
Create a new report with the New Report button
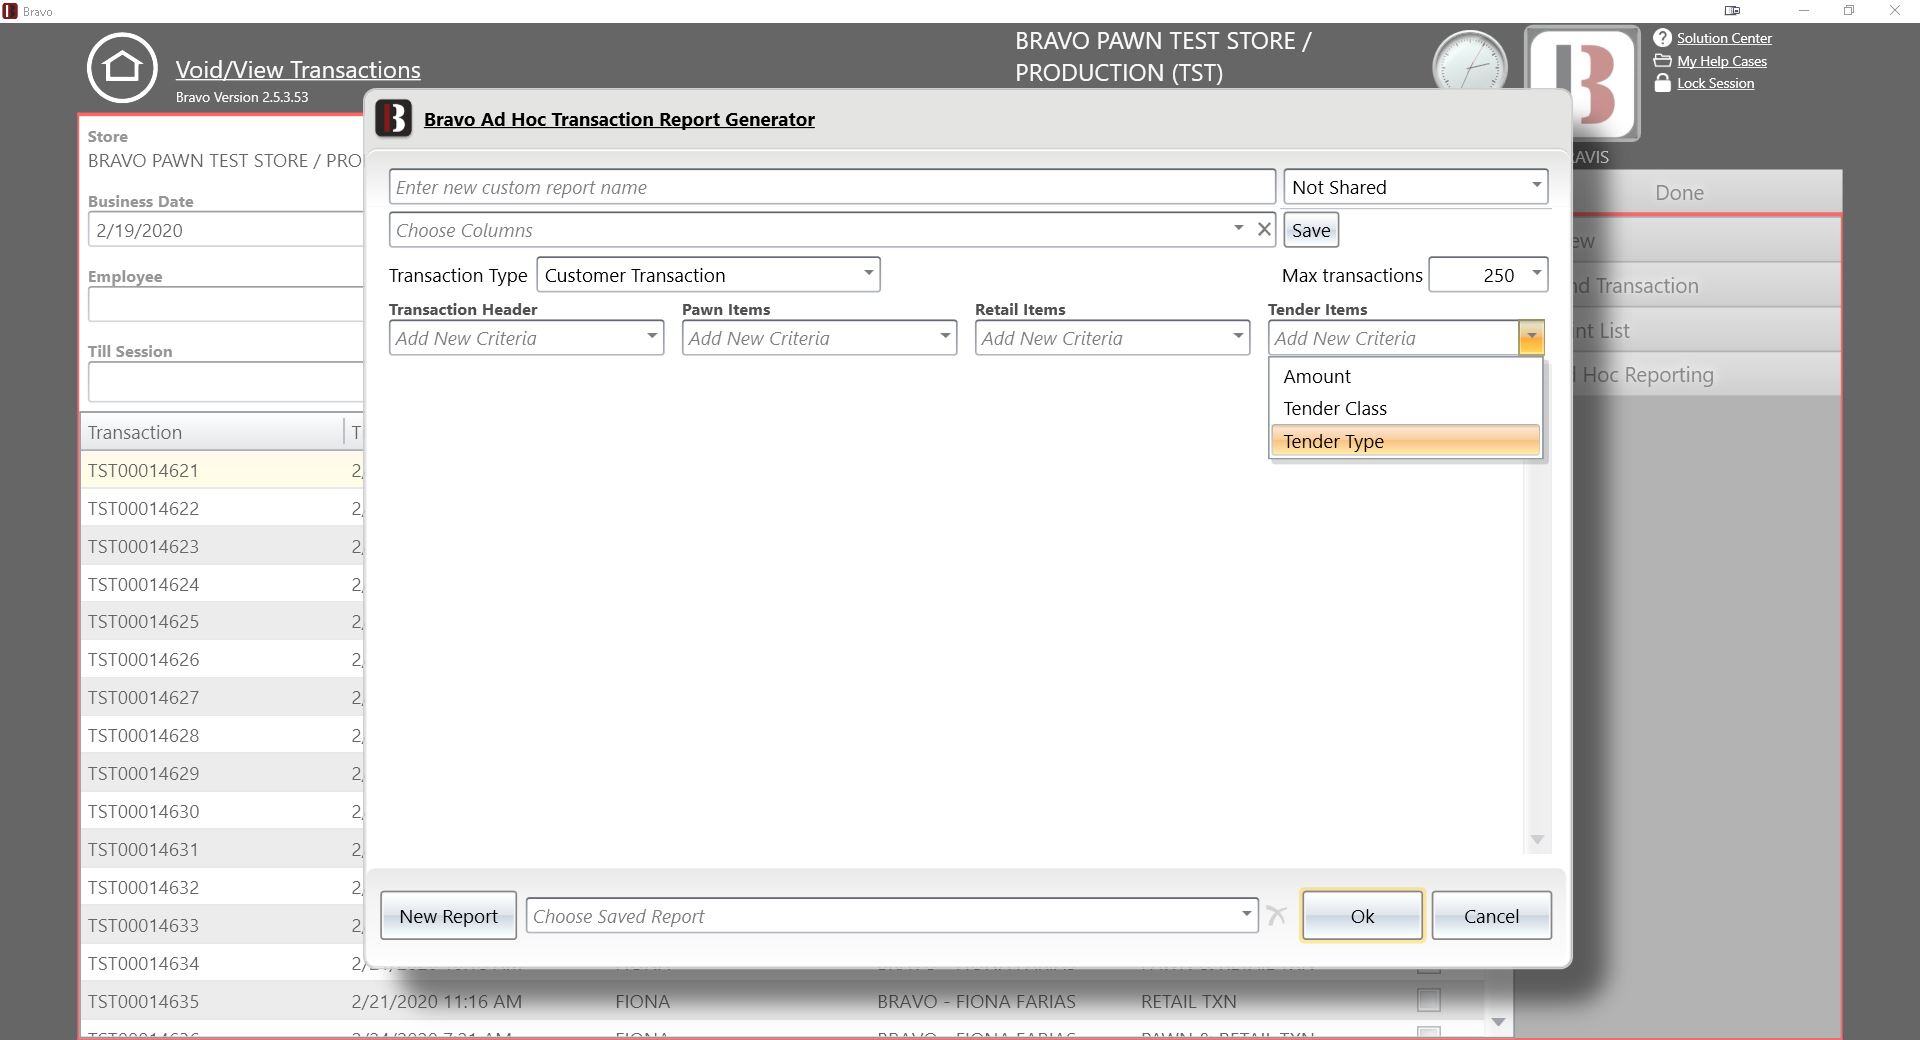pos(448,915)
